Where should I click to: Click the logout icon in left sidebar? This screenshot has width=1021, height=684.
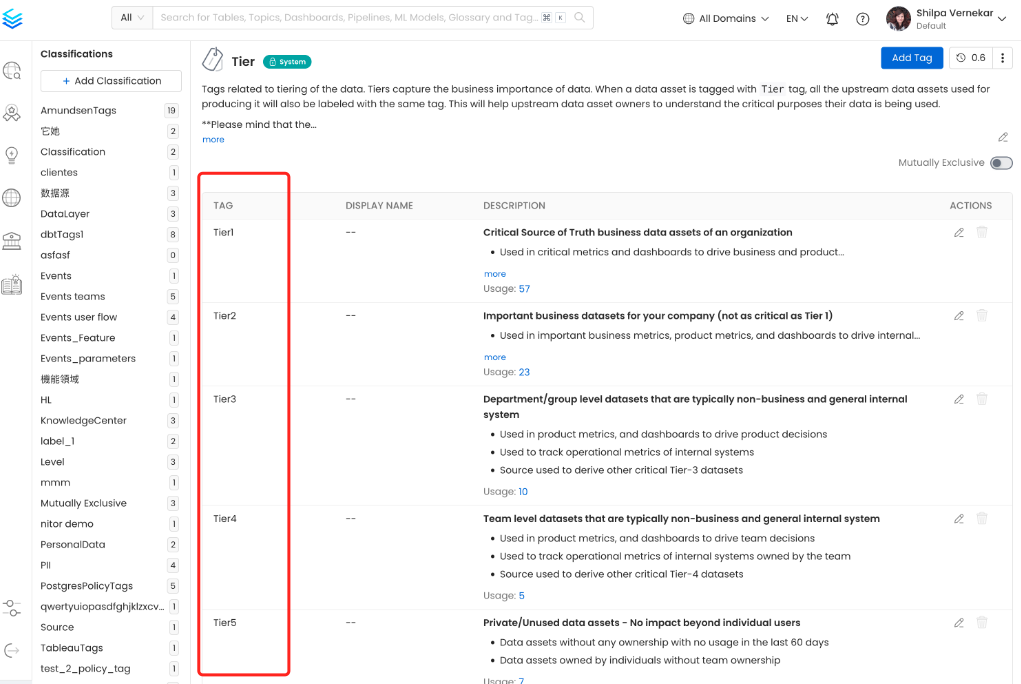12,650
